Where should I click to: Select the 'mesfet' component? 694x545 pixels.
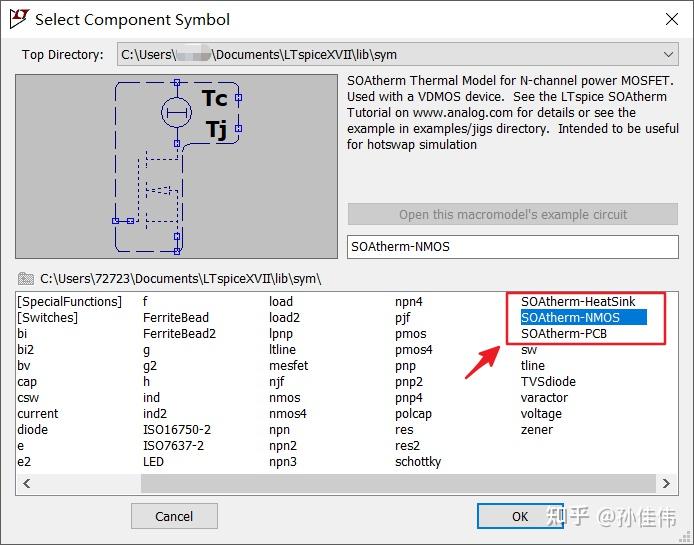[x=288, y=366]
